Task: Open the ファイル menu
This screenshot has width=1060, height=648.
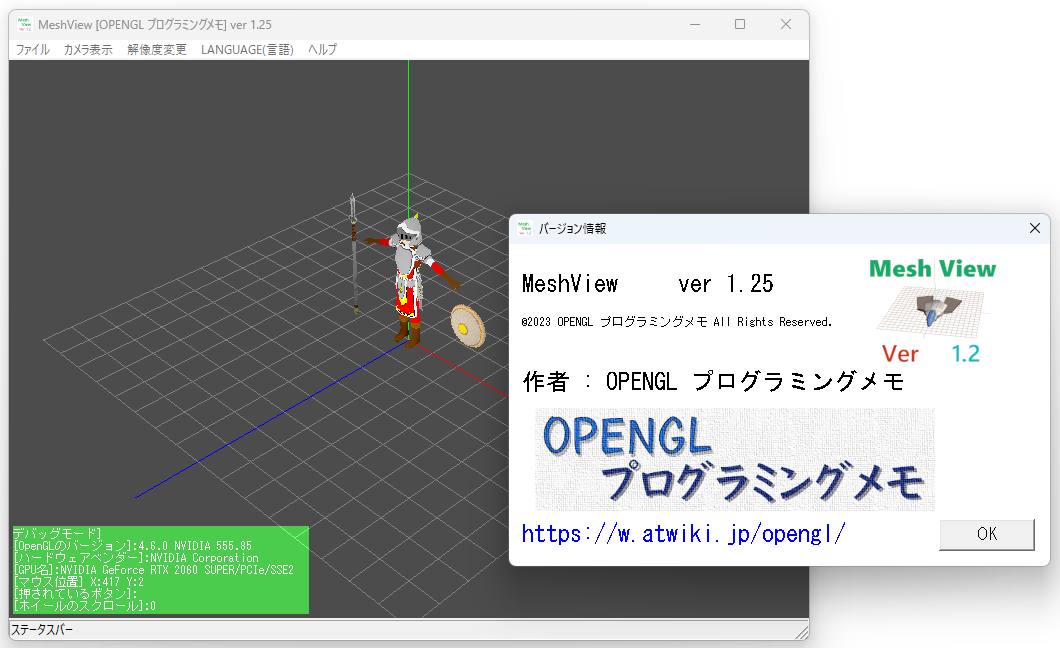Action: (32, 49)
